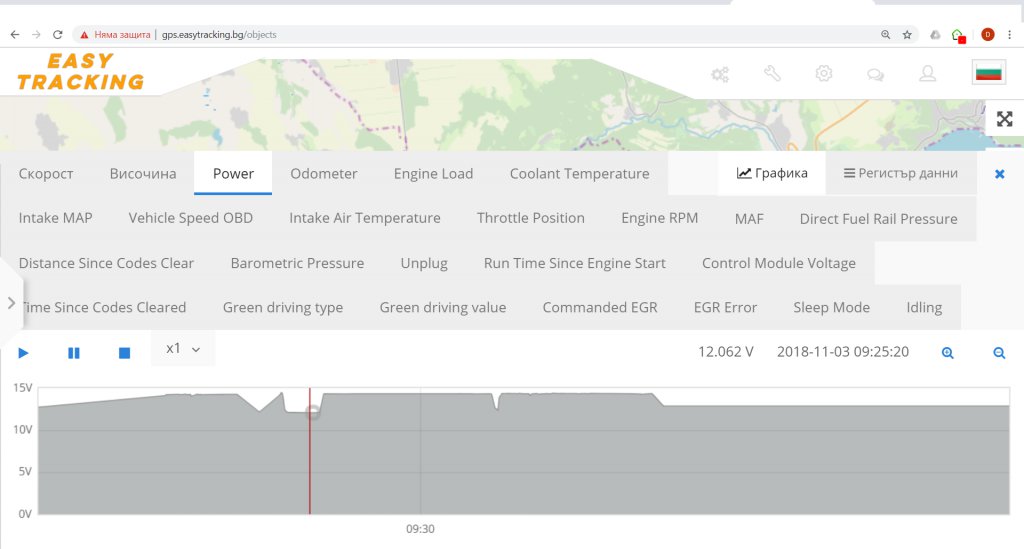Open the Chrome profile avatar D
Image resolution: width=1024 pixels, height=549 pixels.
[x=987, y=35]
